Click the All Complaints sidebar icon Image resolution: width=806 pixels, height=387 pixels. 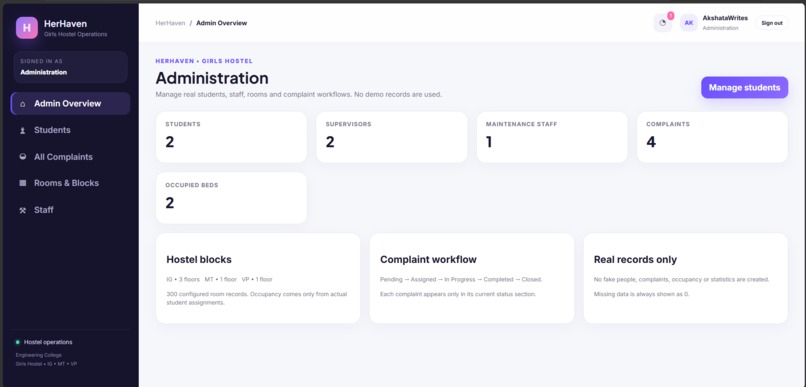[x=23, y=157]
